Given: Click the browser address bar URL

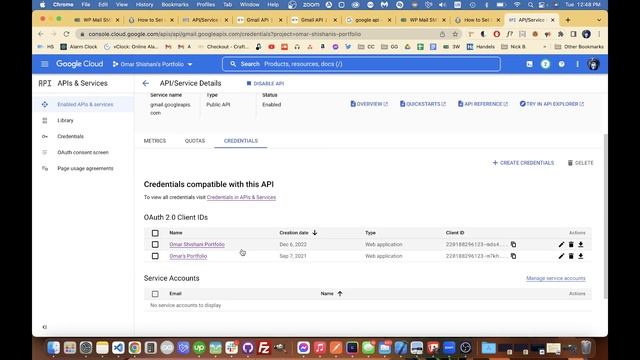Looking at the screenshot, I should coord(224,34).
